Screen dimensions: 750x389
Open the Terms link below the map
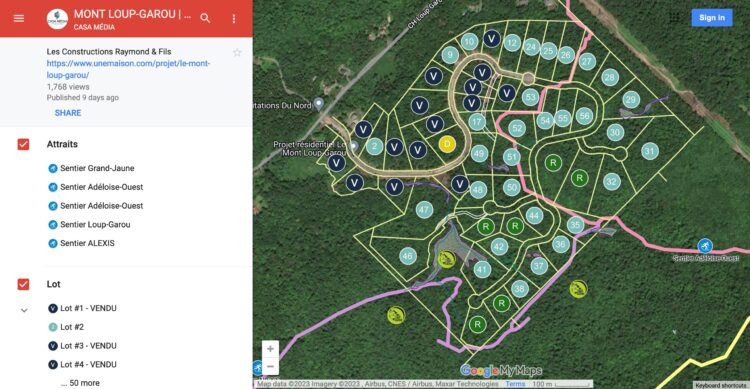click(515, 384)
